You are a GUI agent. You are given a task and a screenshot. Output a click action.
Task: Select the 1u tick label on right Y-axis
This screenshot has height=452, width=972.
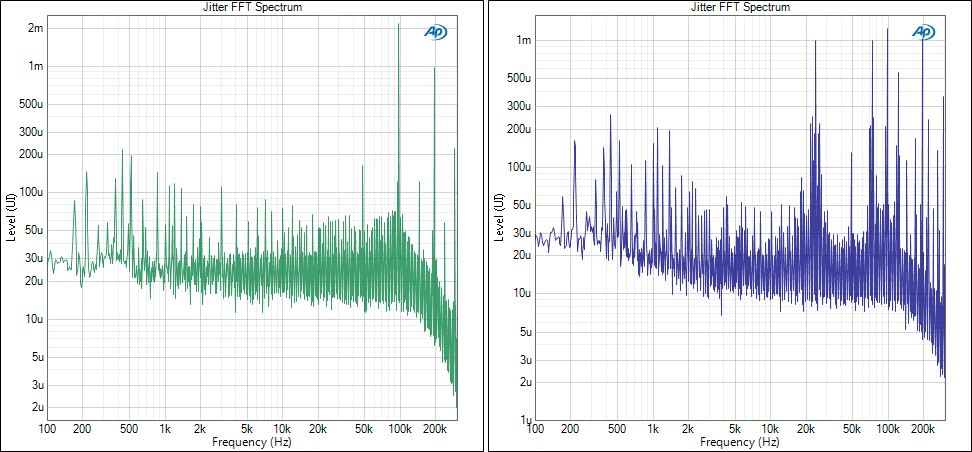pyautogui.click(x=523, y=420)
